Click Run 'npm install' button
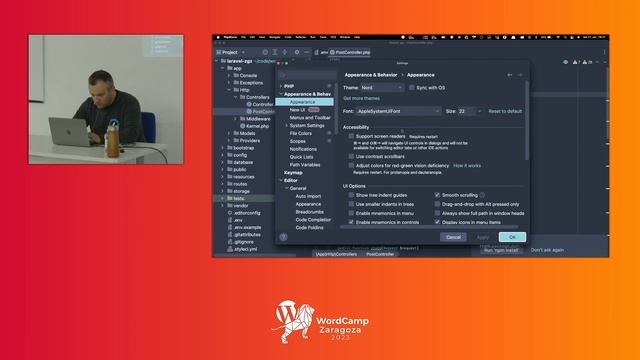 [x=501, y=250]
